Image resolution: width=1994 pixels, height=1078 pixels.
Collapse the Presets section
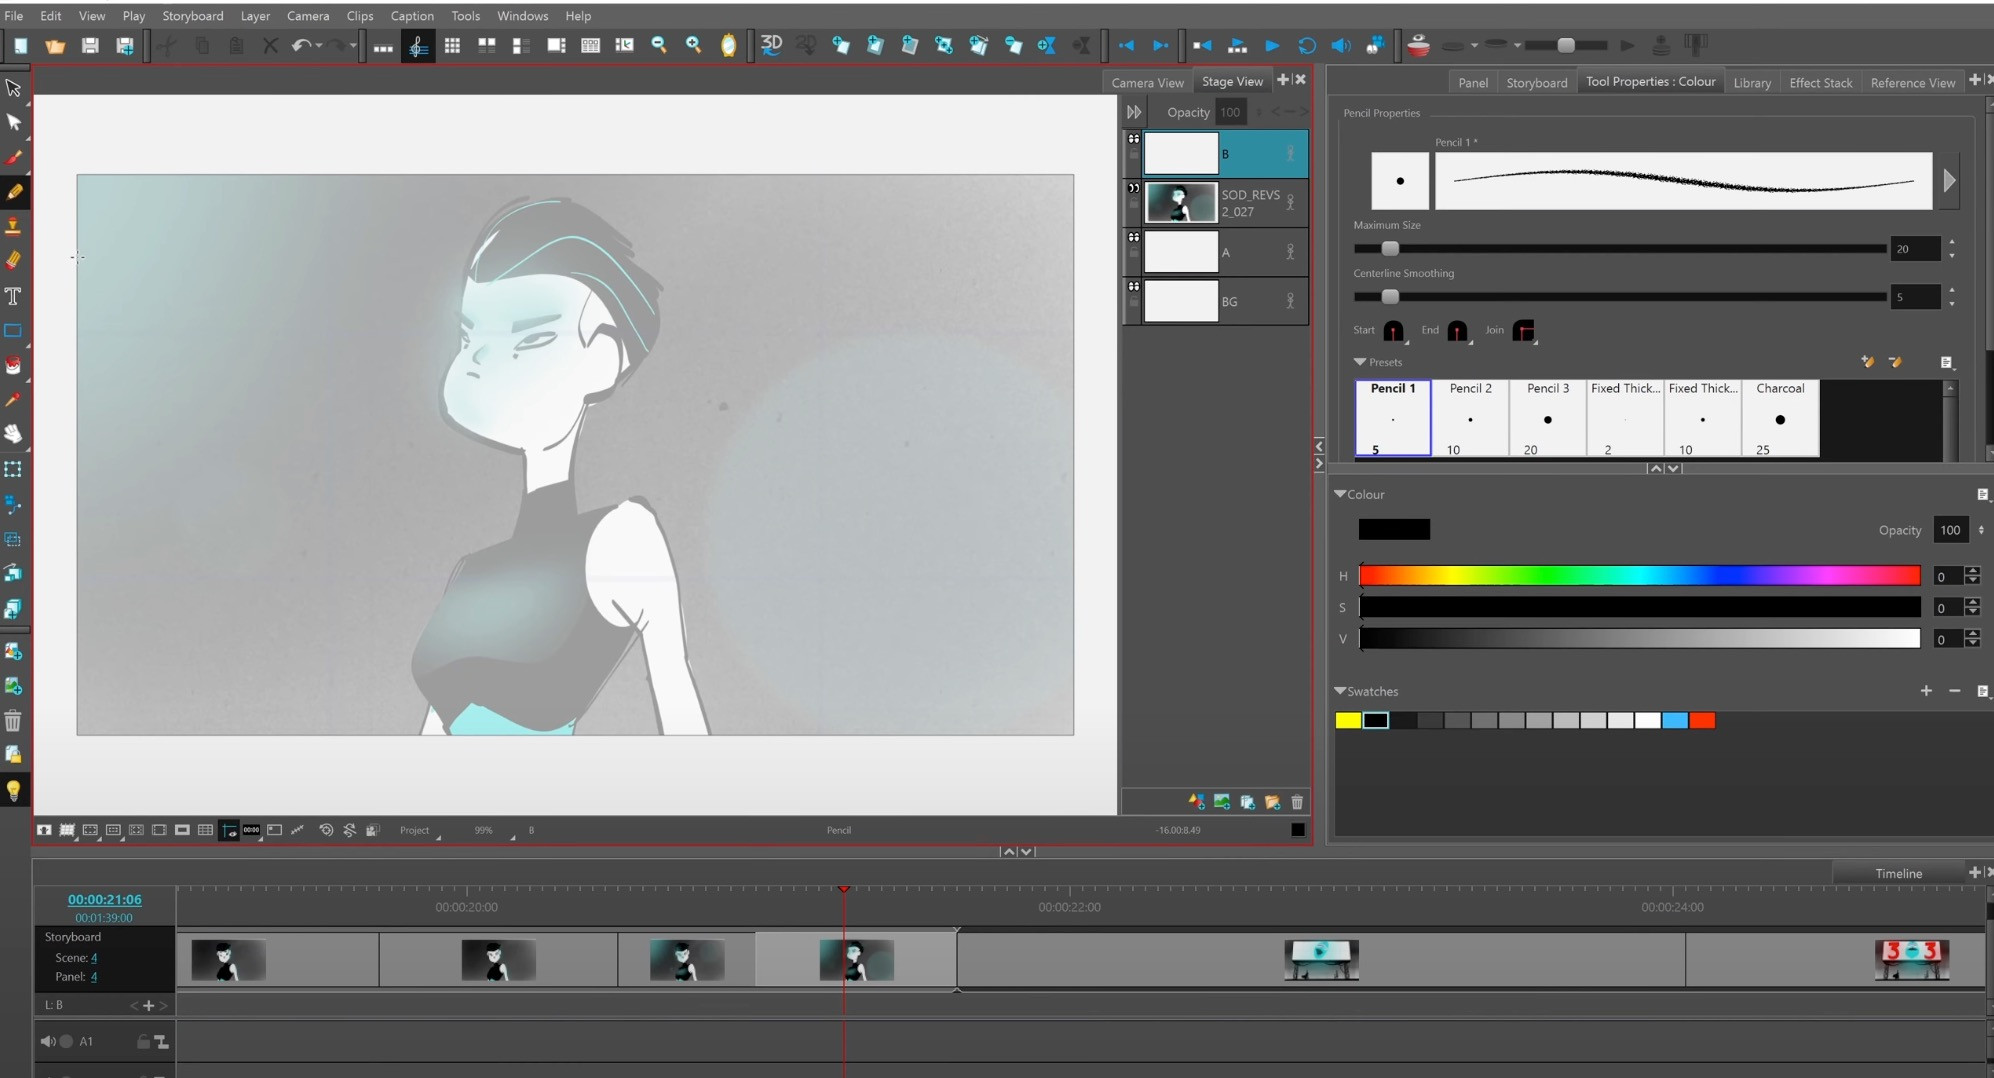[1360, 362]
